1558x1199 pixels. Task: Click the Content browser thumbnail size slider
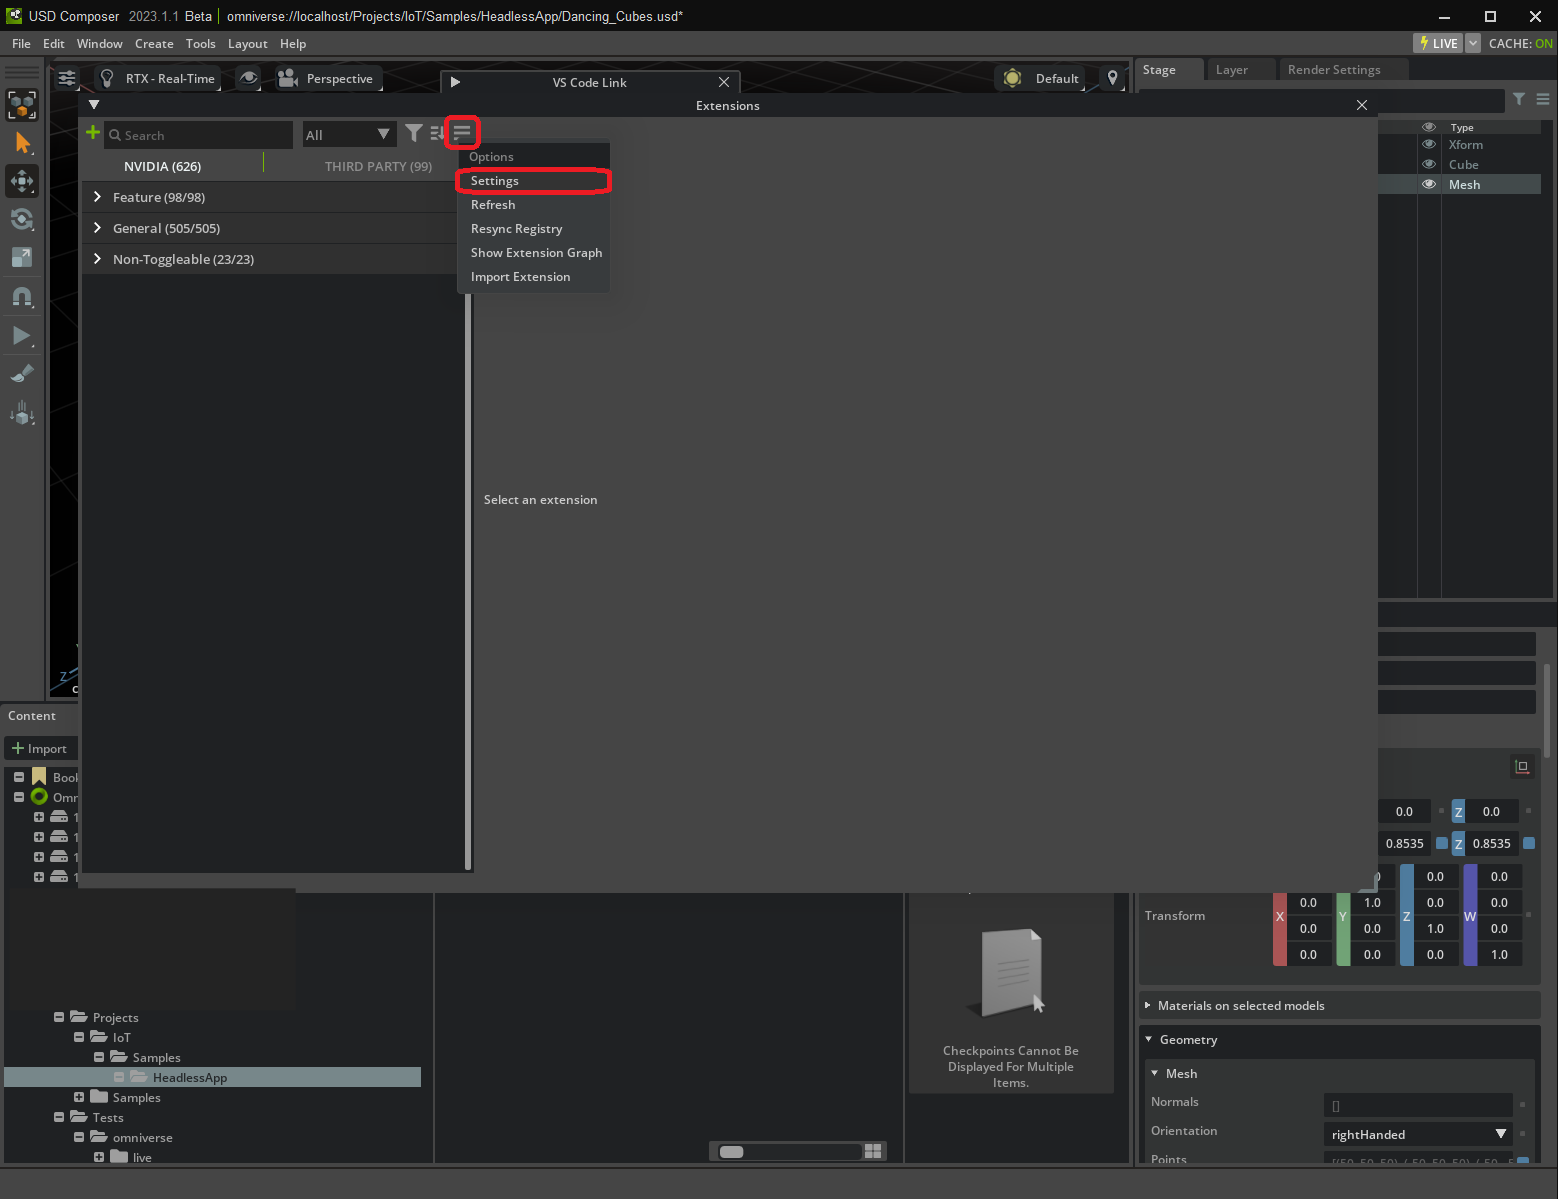tap(789, 1151)
